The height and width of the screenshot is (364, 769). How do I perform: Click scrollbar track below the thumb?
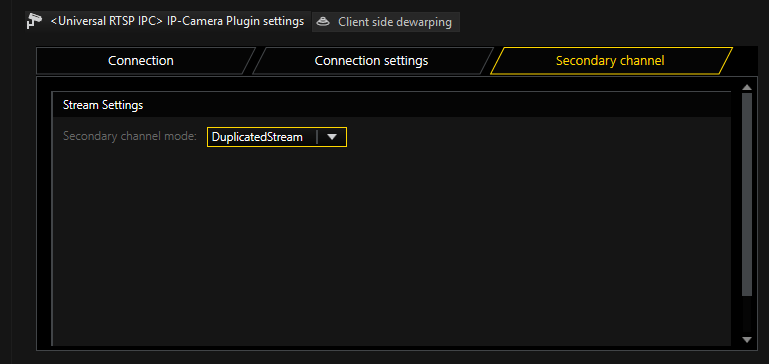tap(747, 315)
